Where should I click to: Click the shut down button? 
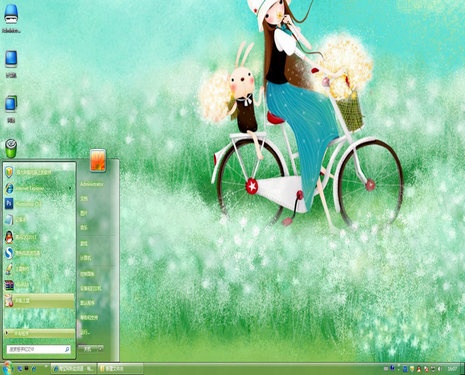88,348
